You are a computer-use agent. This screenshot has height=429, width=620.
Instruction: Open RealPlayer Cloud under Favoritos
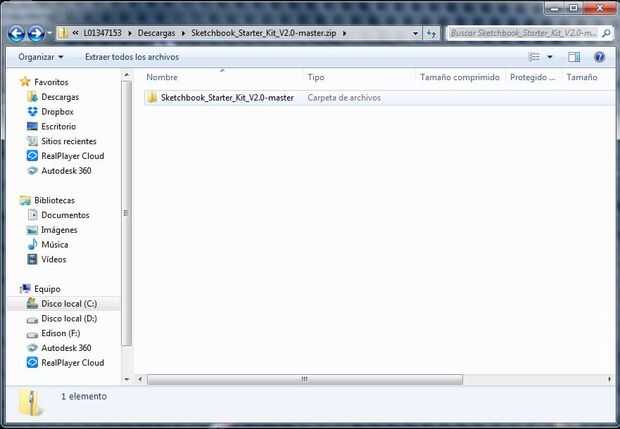click(72, 156)
